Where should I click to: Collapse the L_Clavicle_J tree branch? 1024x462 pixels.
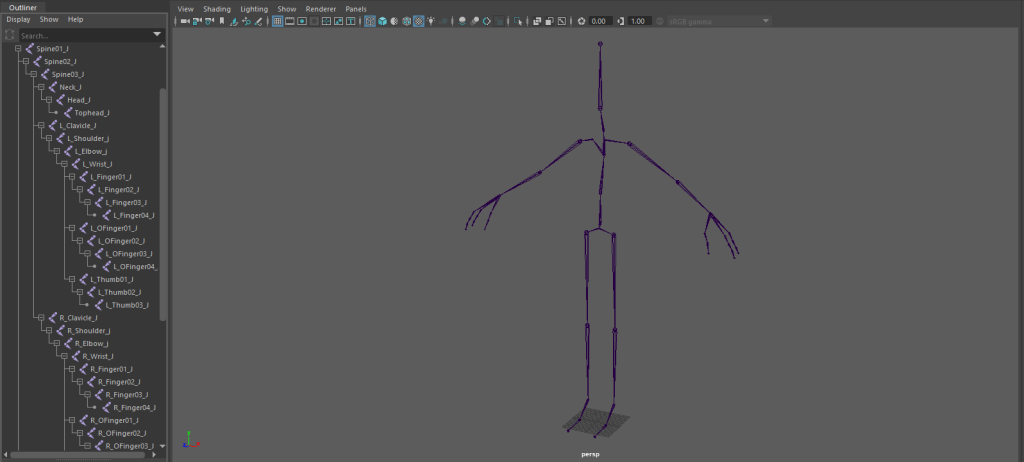(39, 126)
